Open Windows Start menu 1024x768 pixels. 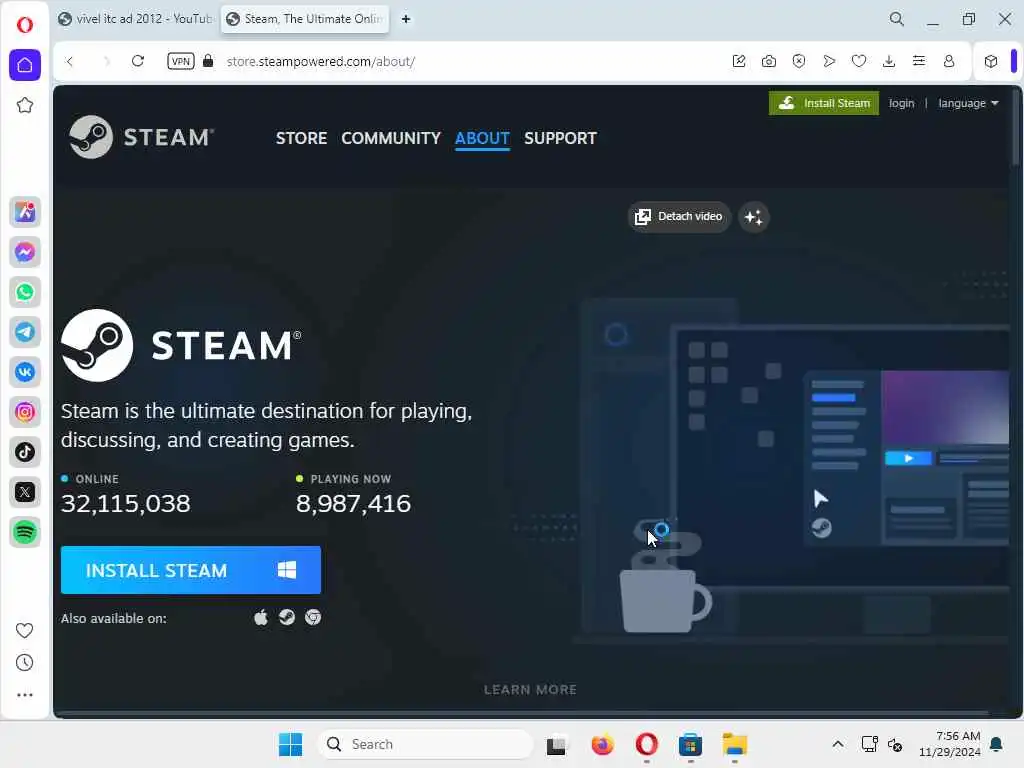291,744
